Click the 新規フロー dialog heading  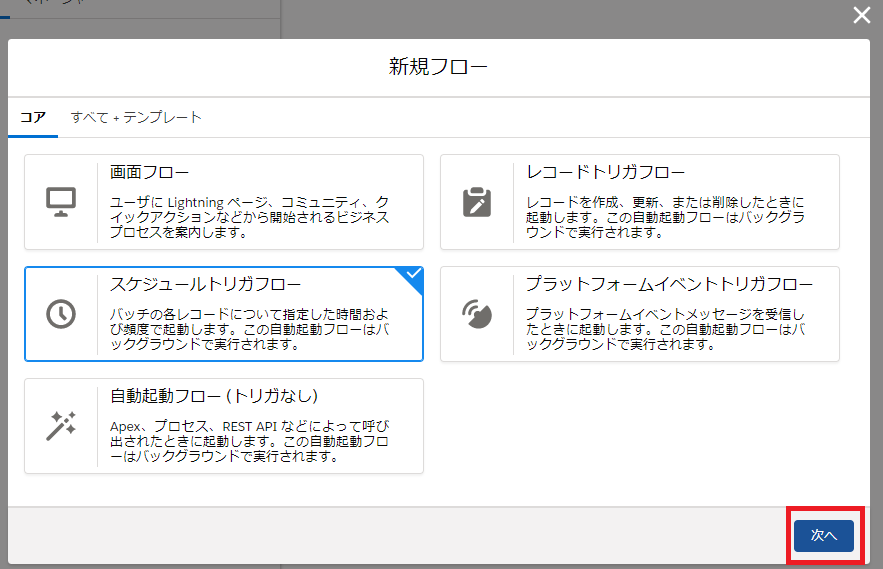tap(438, 67)
